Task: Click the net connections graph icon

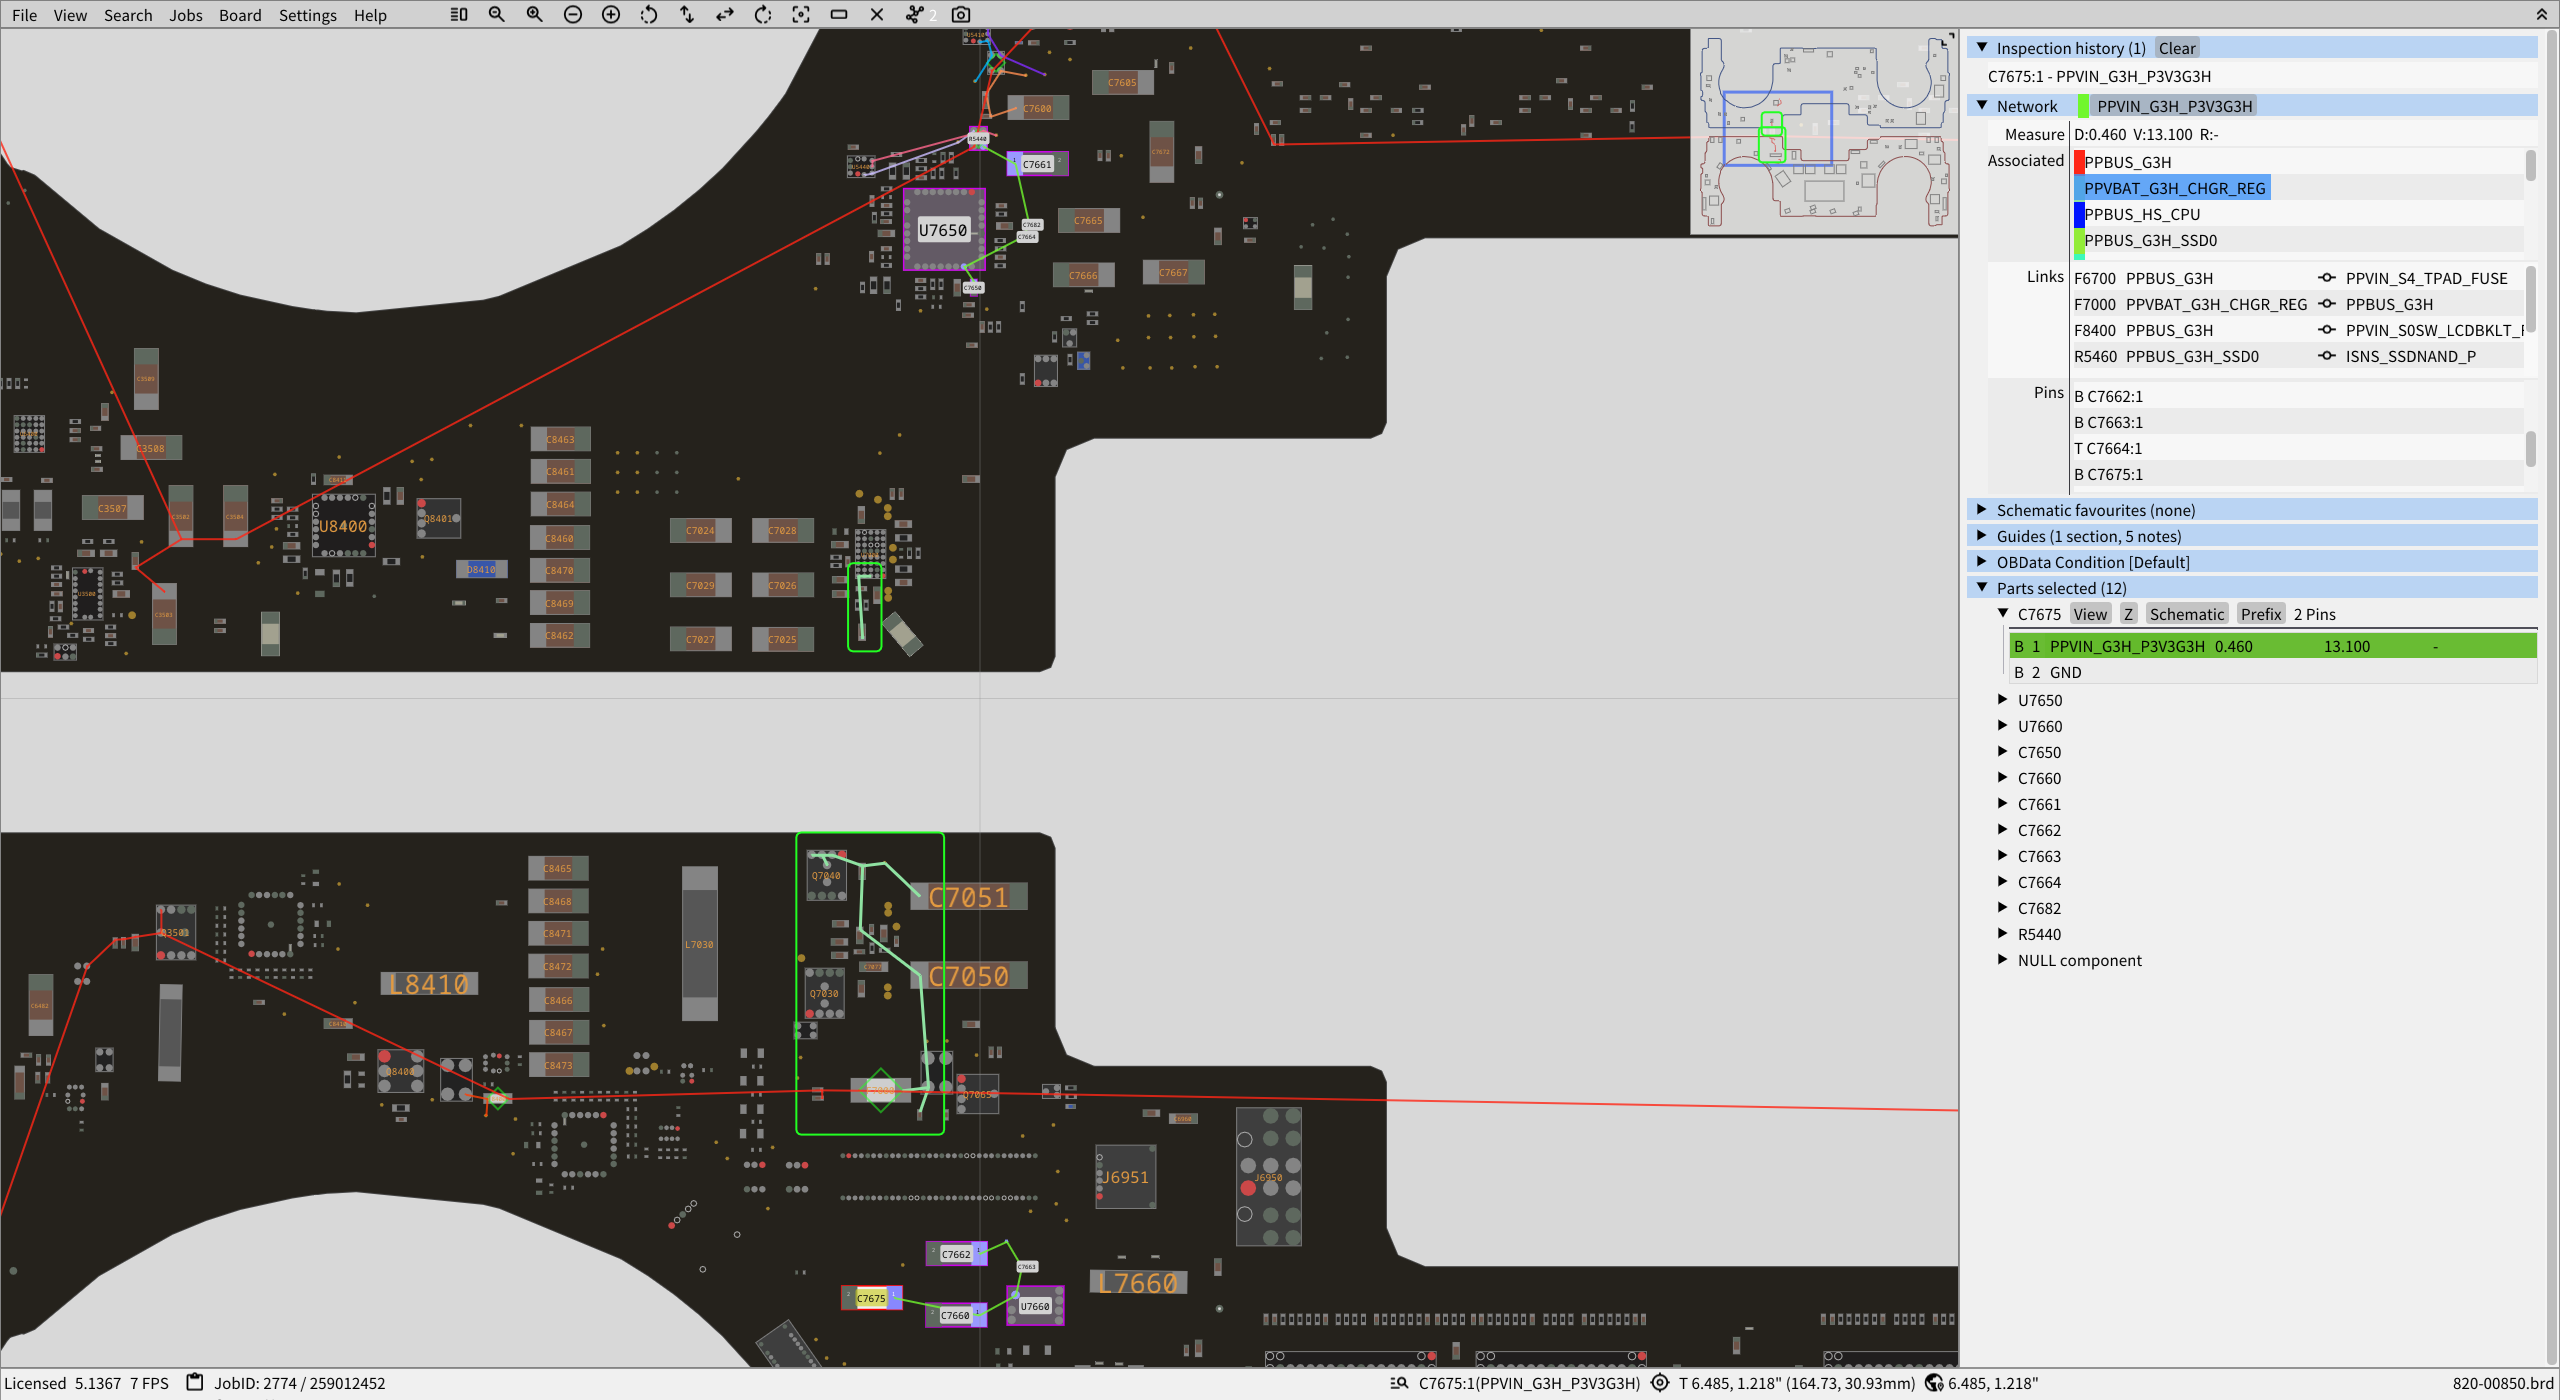Action: (915, 15)
